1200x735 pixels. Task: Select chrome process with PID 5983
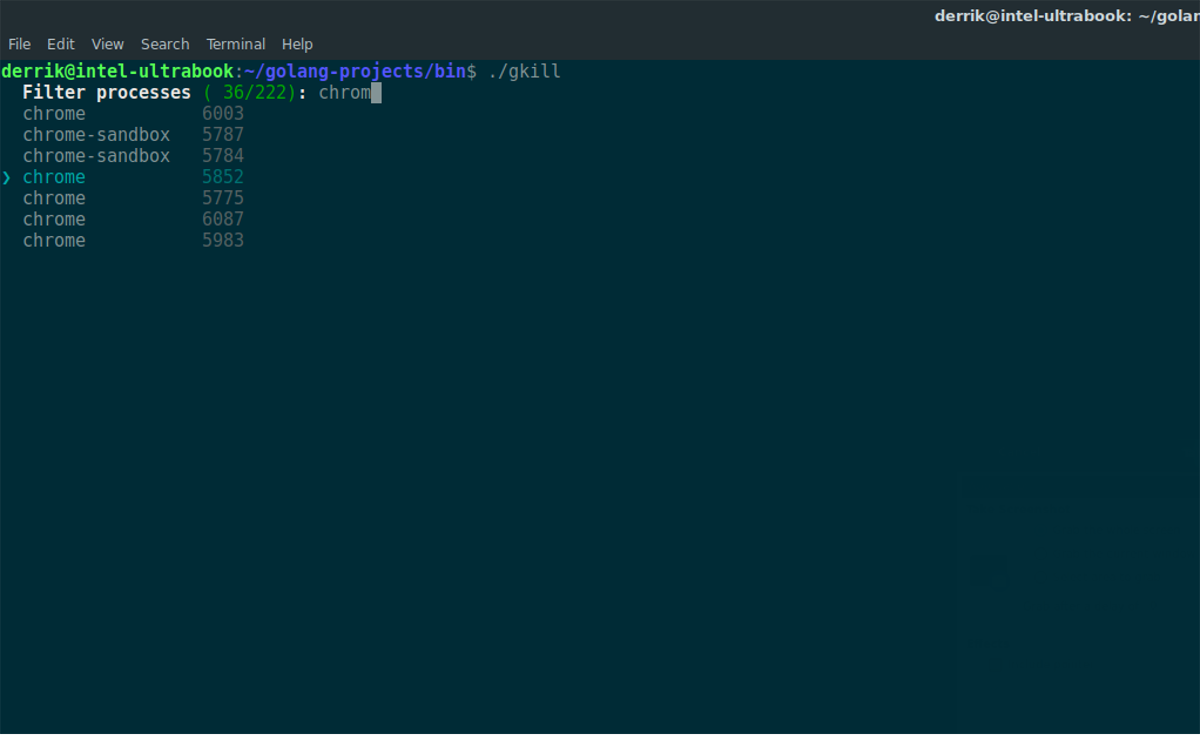click(133, 241)
